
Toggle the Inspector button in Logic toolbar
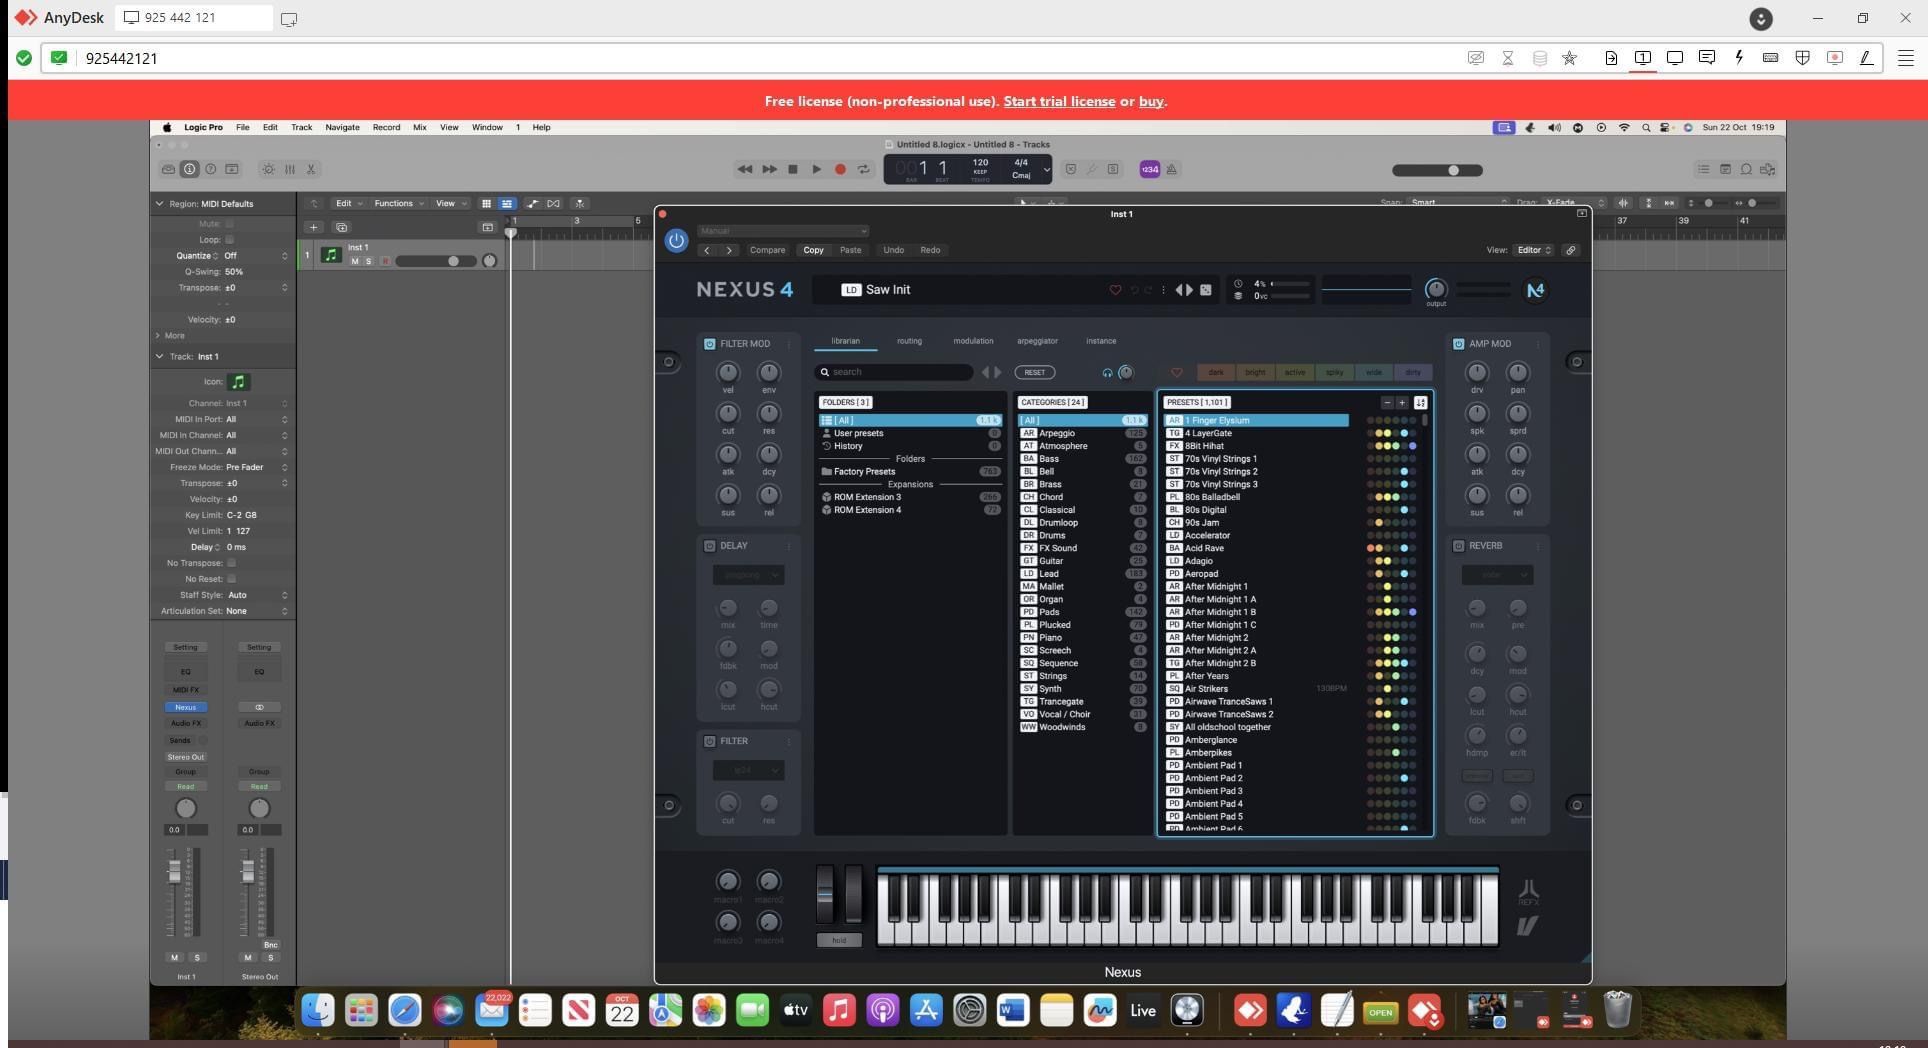(x=189, y=170)
